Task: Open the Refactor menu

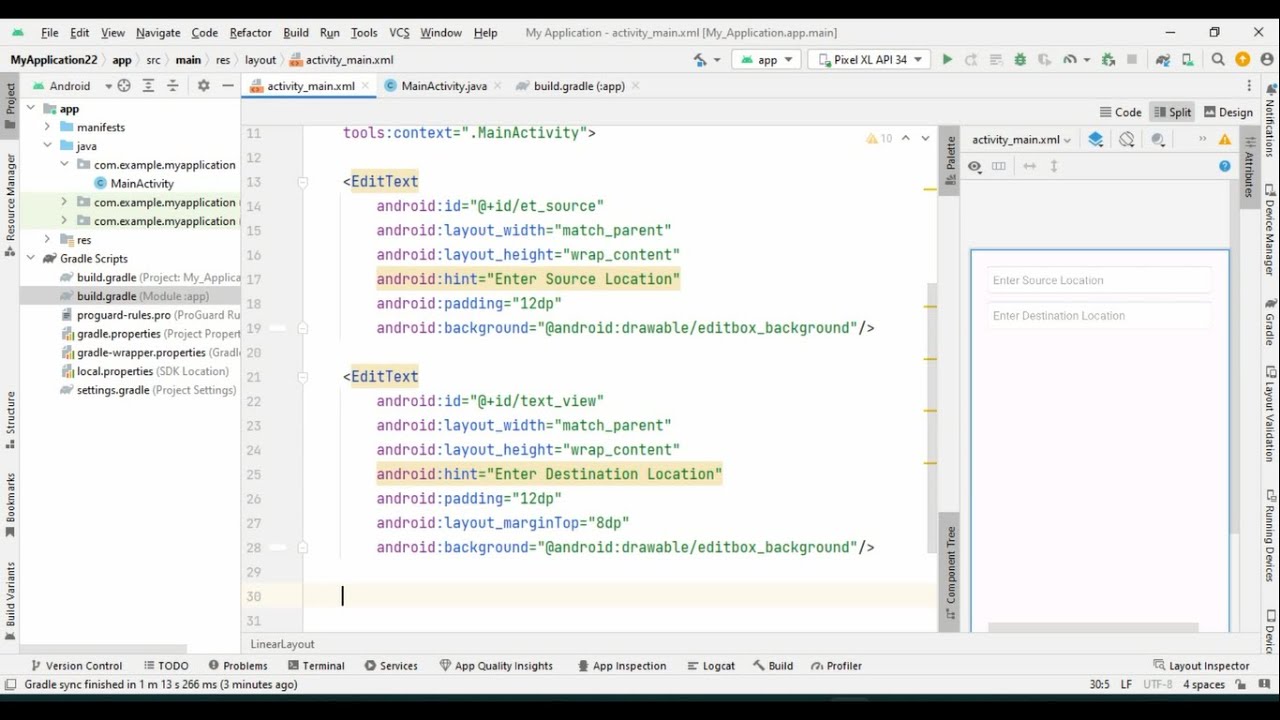Action: coord(250,33)
